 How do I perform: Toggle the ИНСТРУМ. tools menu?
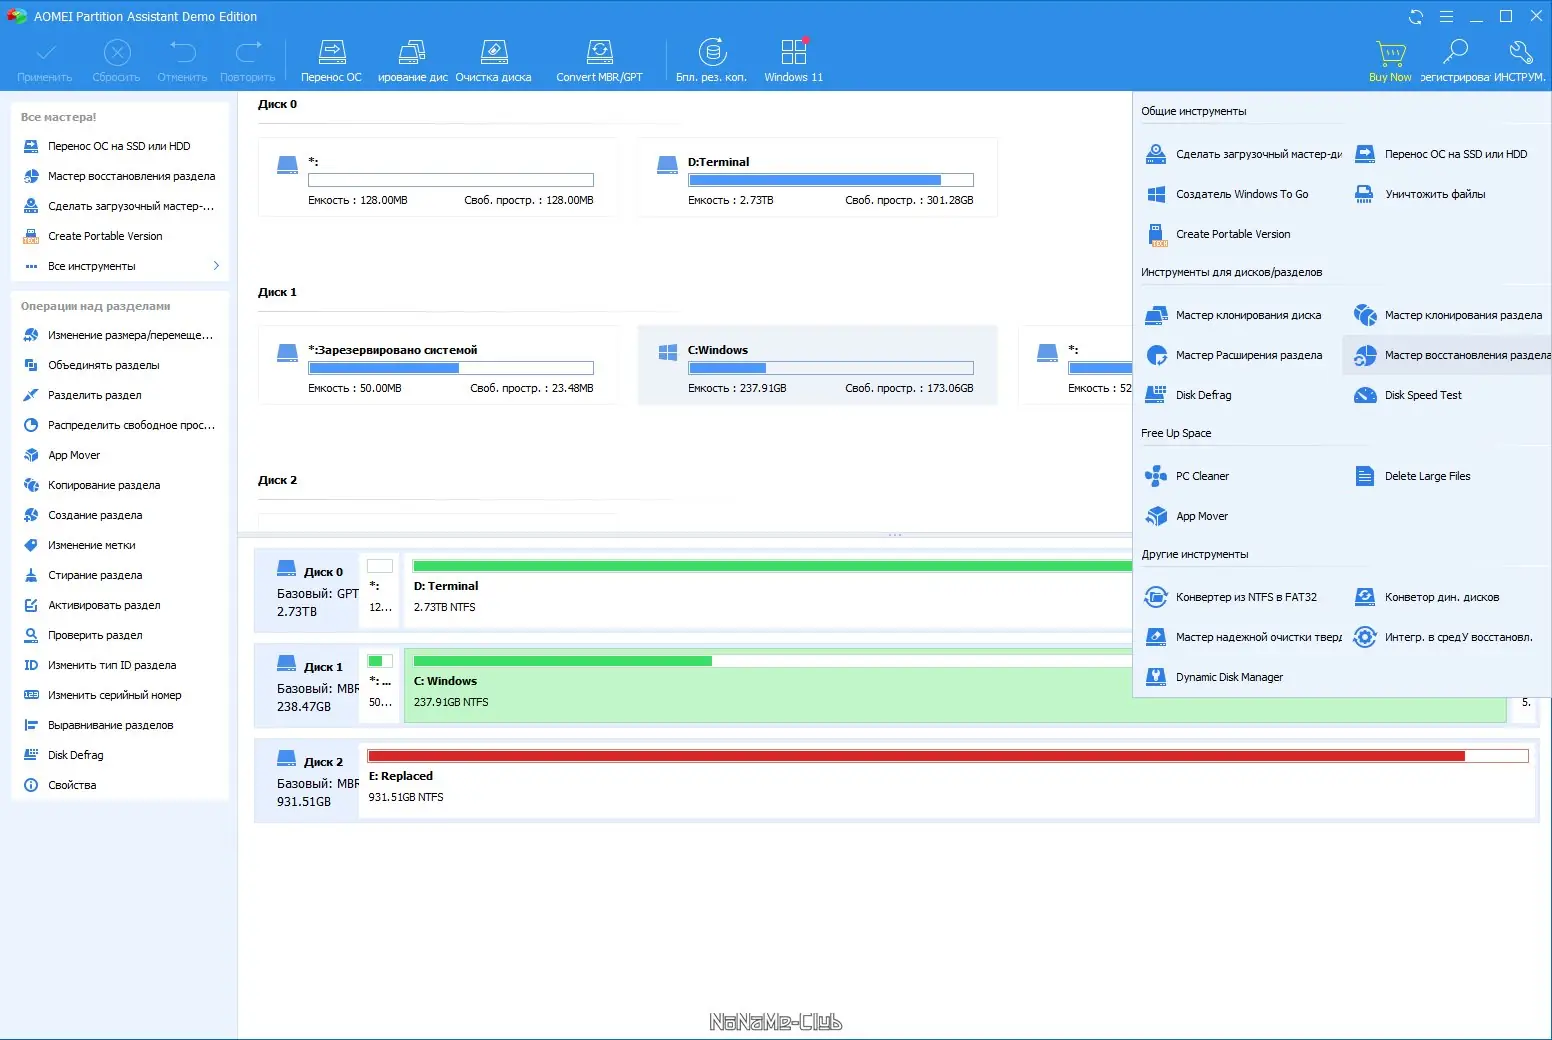tap(1519, 61)
